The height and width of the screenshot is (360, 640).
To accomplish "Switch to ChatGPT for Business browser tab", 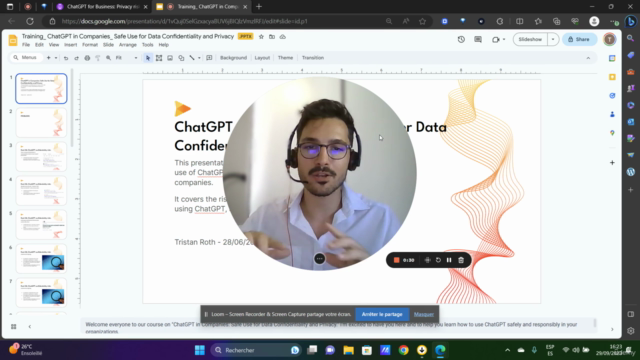I will (103, 7).
